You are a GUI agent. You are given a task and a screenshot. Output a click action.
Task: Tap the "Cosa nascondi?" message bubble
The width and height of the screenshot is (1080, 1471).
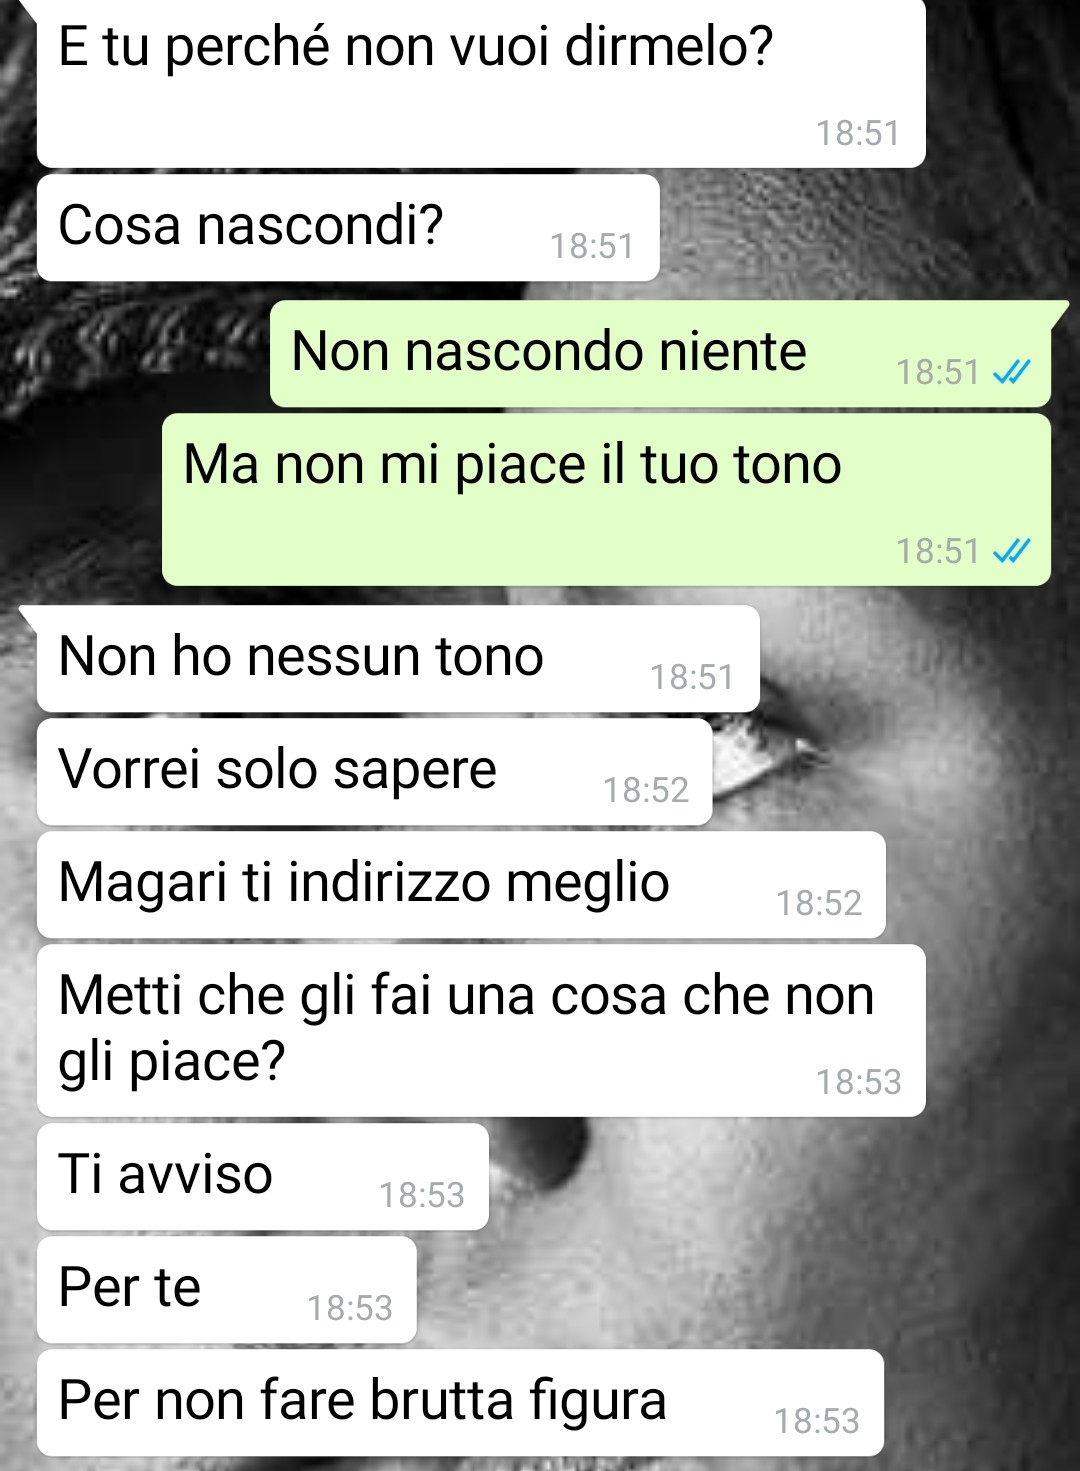pos(348,228)
